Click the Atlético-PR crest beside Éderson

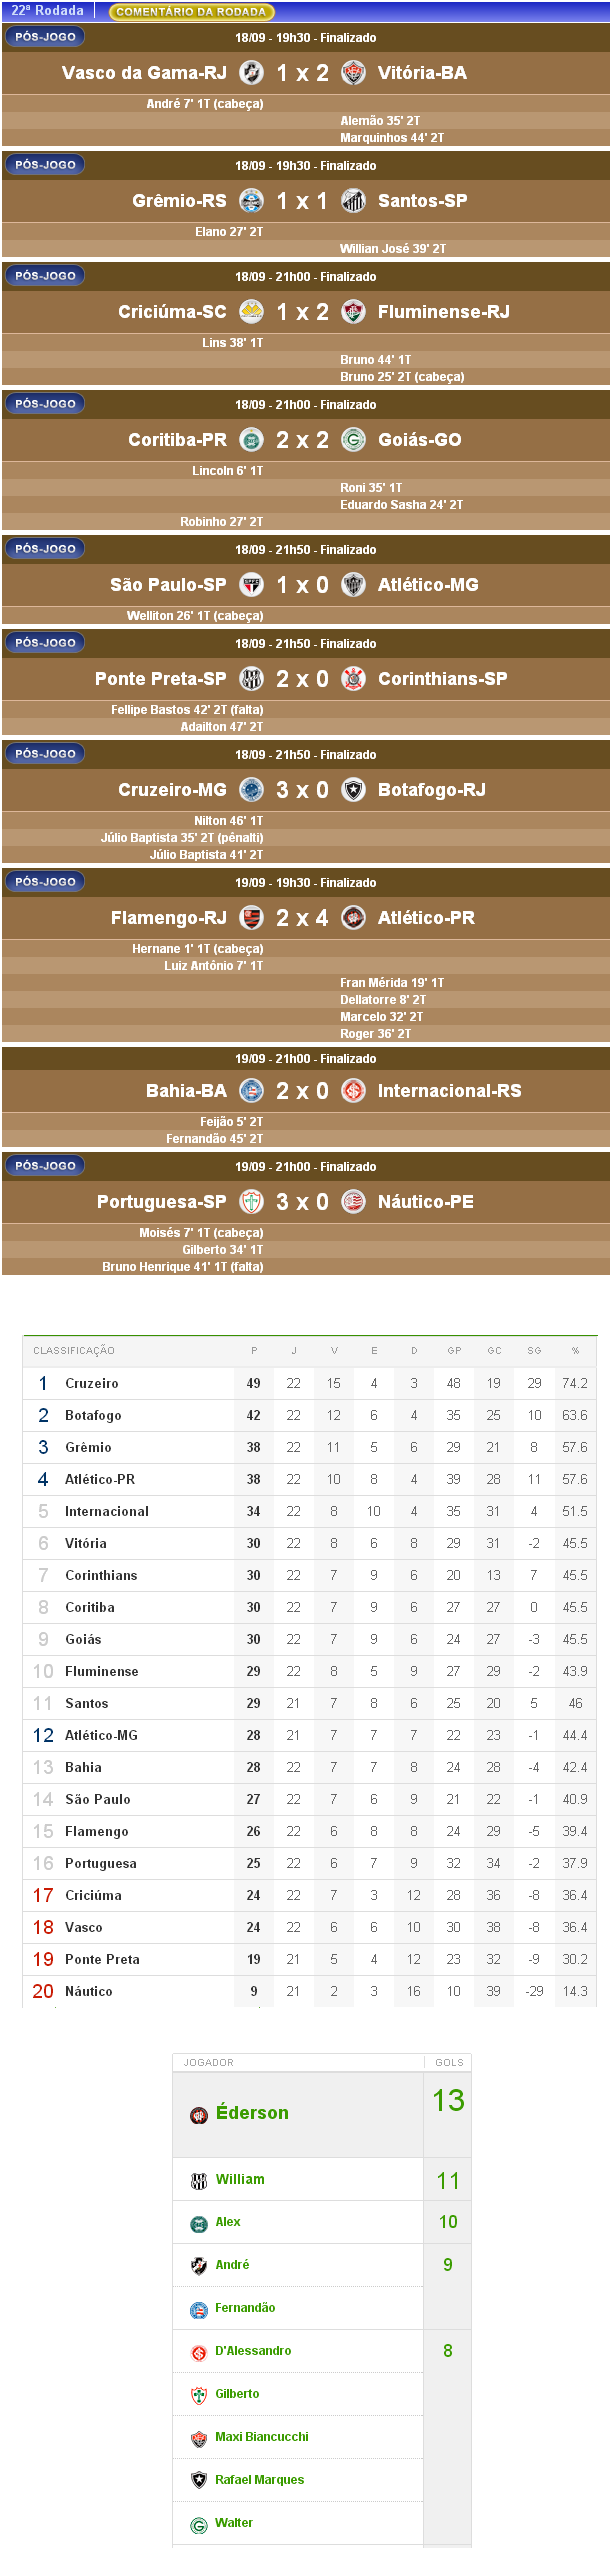point(199,2115)
